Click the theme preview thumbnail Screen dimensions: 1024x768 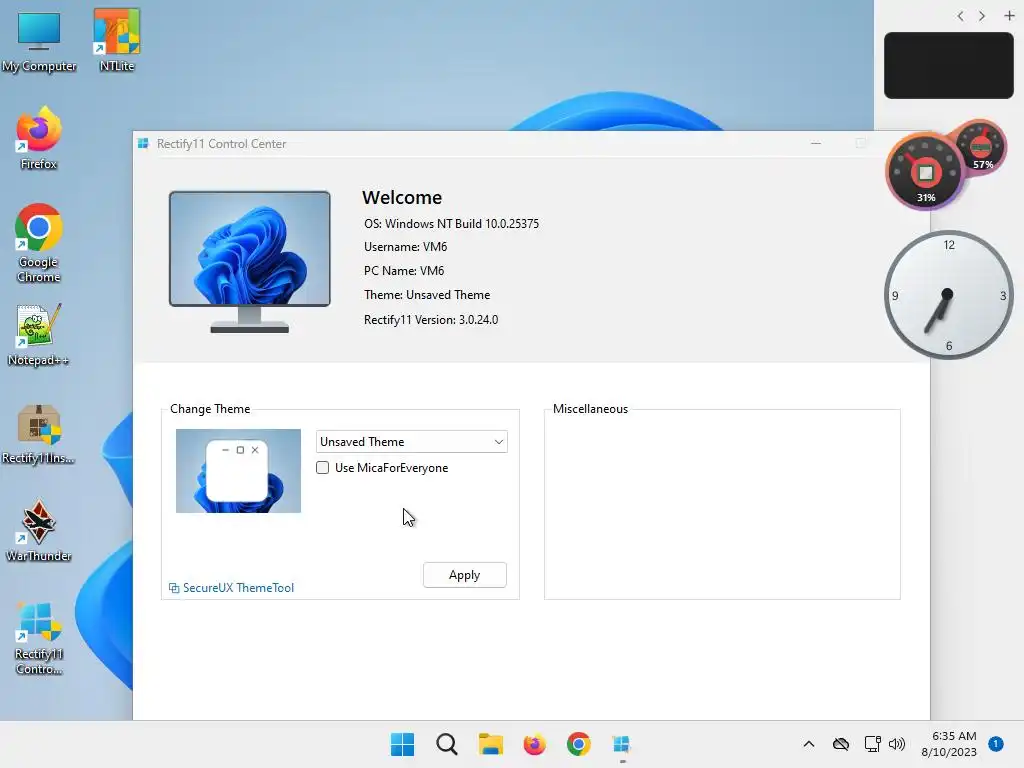238,471
